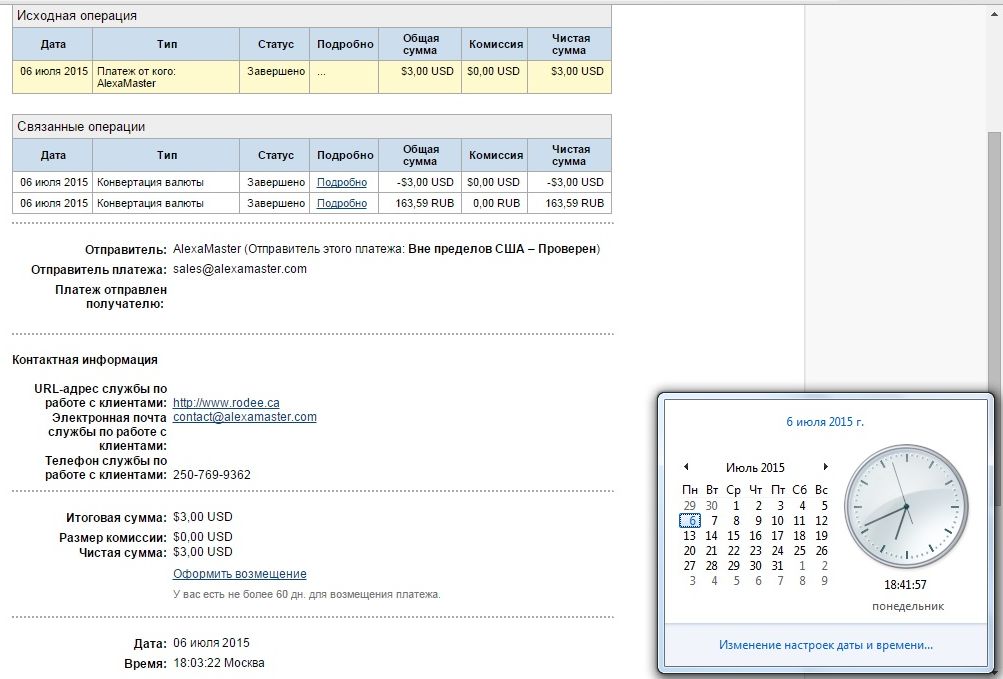This screenshot has width=1003, height=679.
Task: Select July 15 in the calendar
Action: pos(734,536)
